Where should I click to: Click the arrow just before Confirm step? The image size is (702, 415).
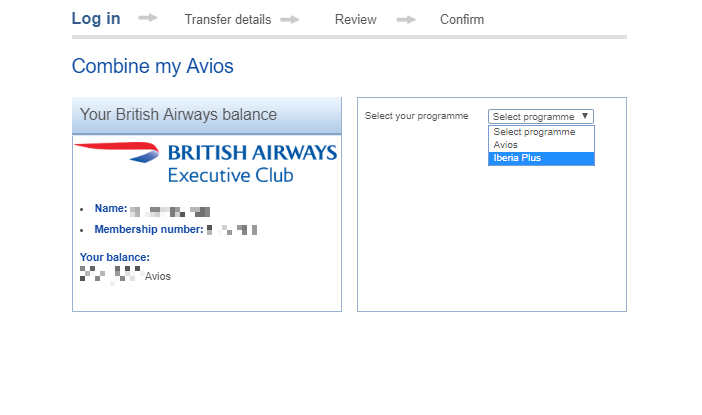[x=406, y=19]
